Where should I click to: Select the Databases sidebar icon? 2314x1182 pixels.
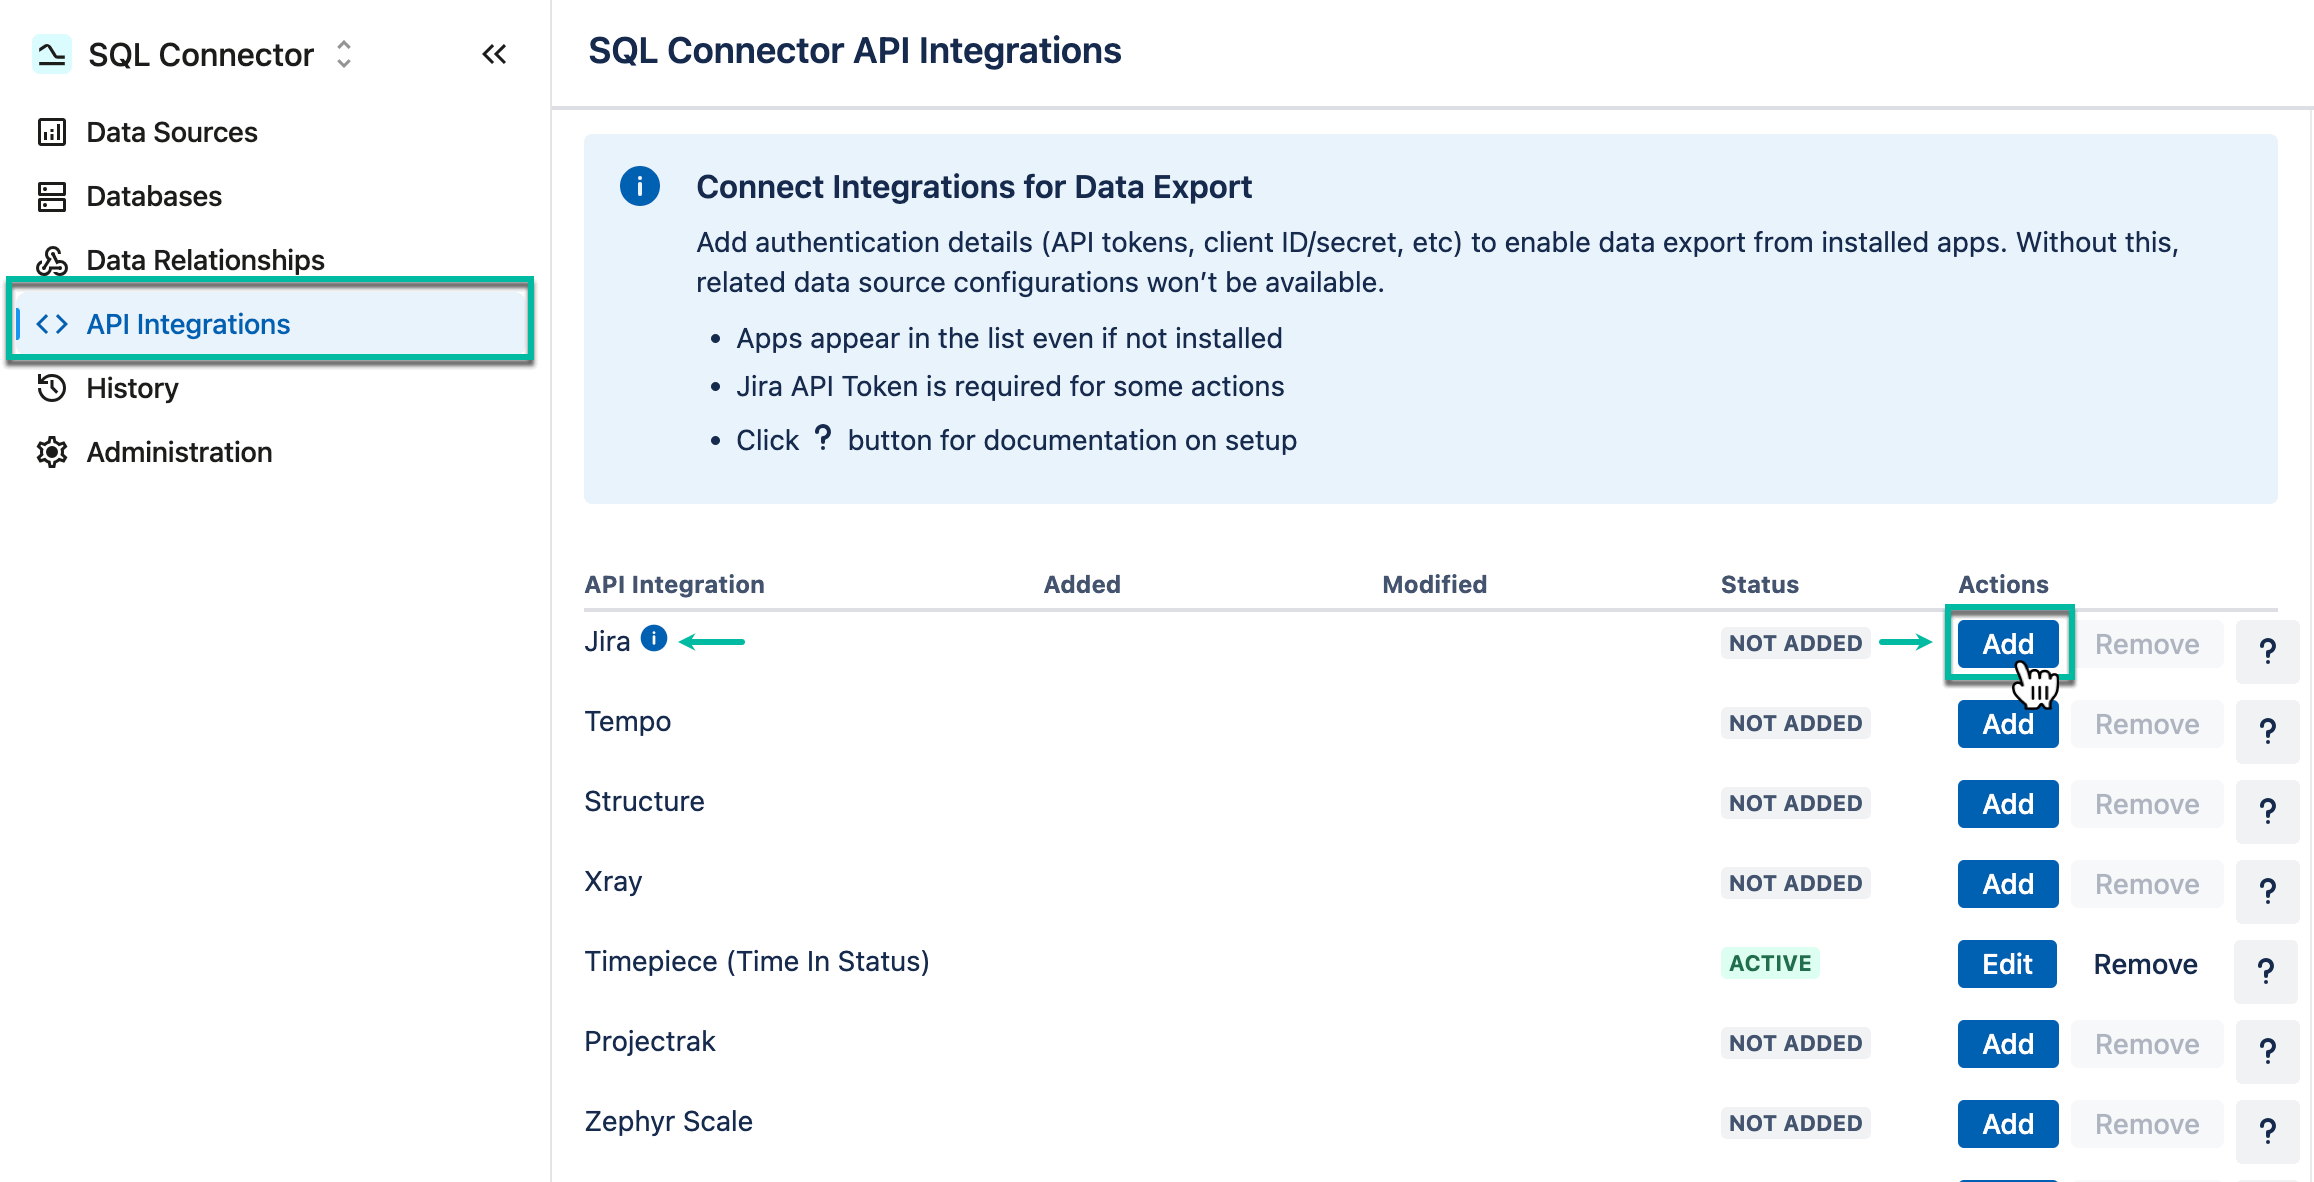coord(52,196)
